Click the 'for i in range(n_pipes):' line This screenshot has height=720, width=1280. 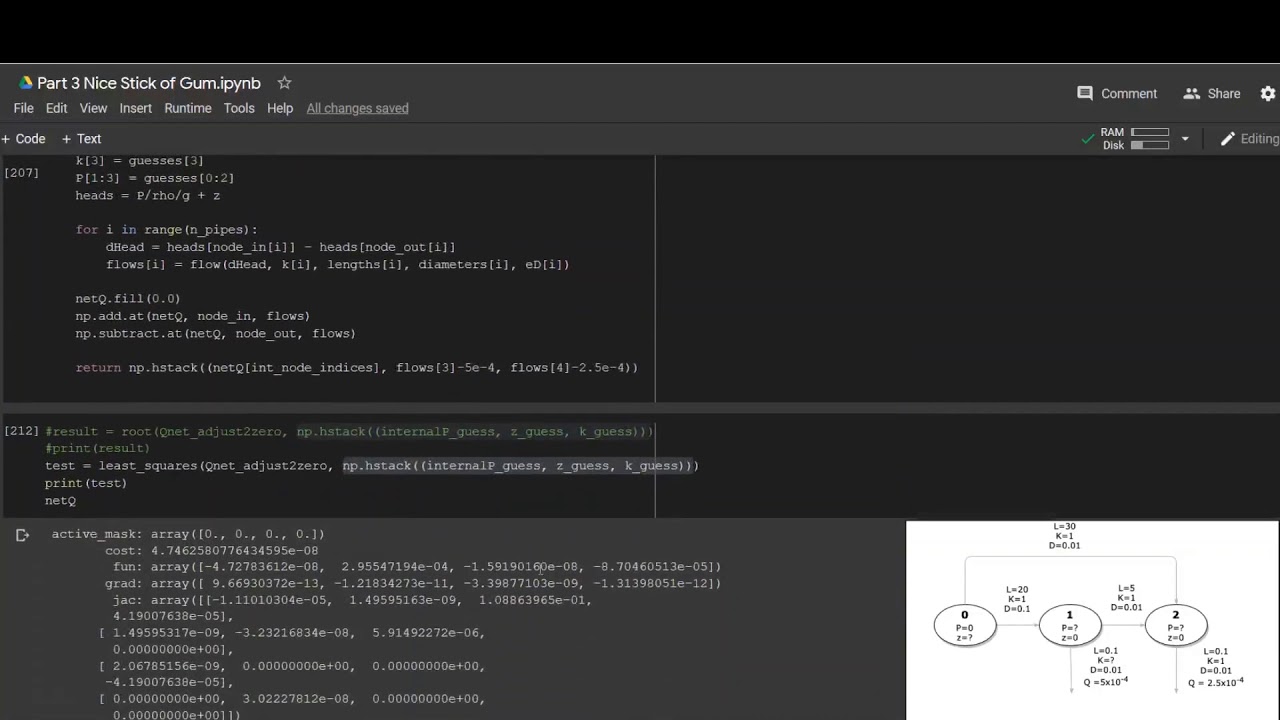(x=166, y=229)
